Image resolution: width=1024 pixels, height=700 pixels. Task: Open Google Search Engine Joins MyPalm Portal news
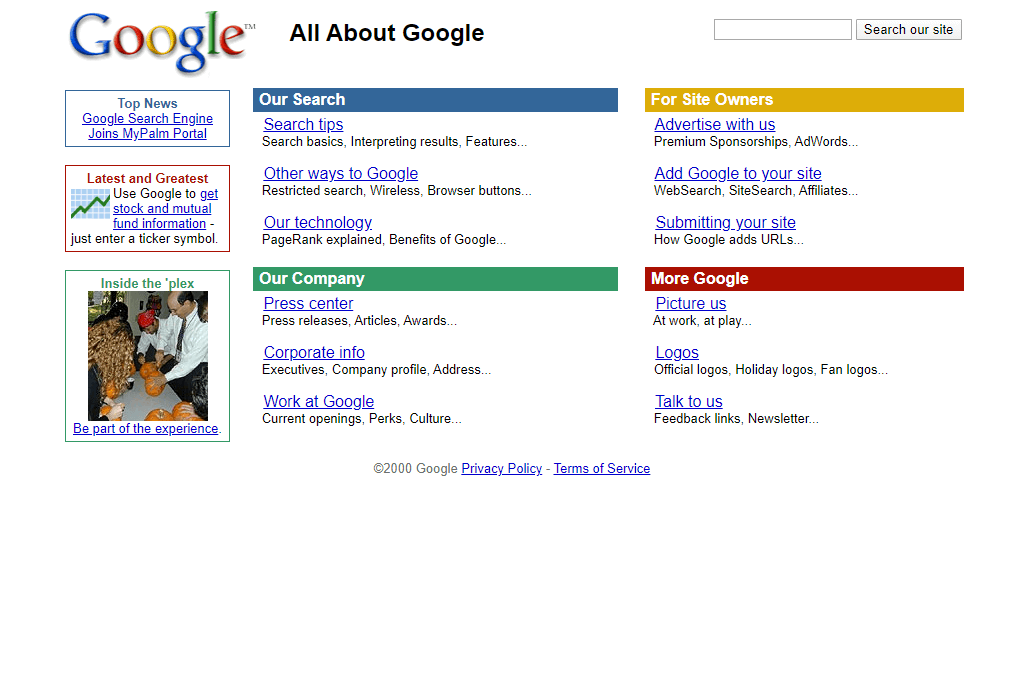click(148, 126)
